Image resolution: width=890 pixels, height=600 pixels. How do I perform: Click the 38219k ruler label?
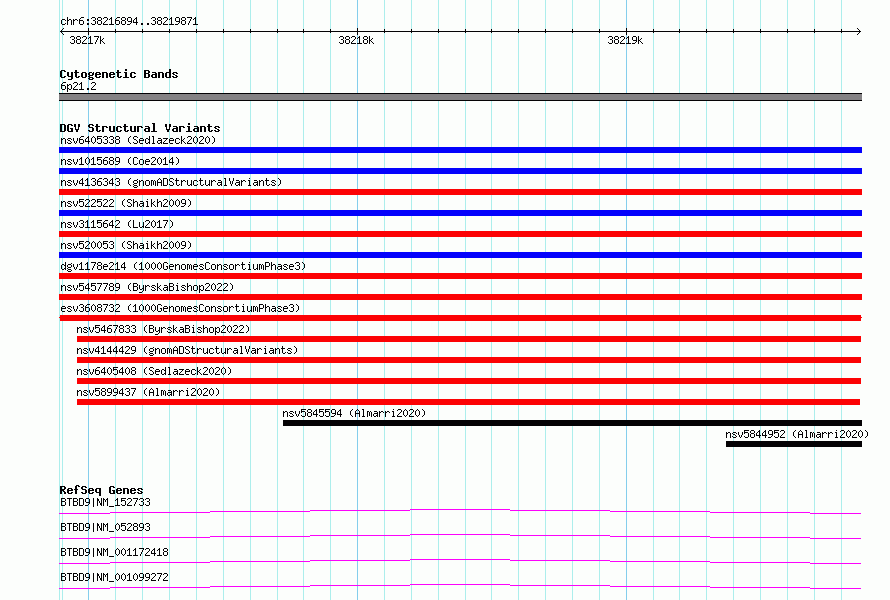point(625,40)
